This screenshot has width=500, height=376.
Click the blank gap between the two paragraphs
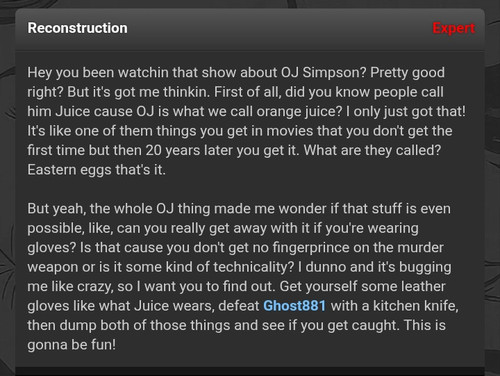click(250, 189)
